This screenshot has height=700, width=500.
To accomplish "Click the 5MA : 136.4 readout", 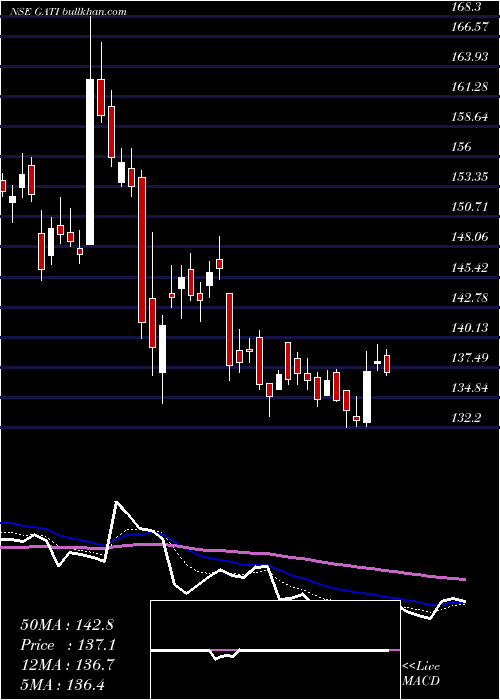I will pyautogui.click(x=63, y=685).
